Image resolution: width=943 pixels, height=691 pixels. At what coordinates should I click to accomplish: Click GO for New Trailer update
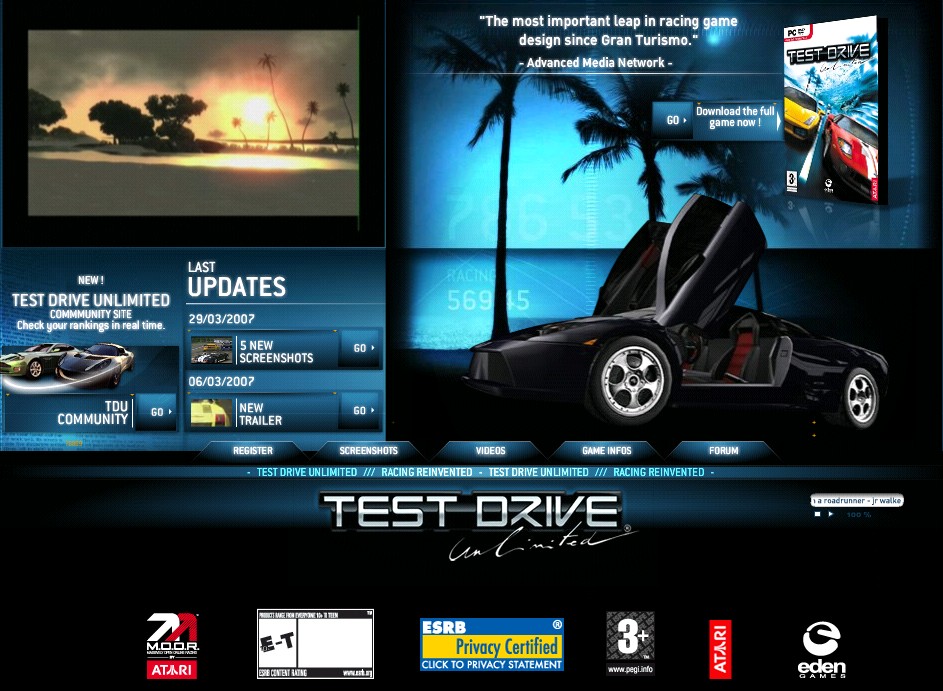[360, 411]
